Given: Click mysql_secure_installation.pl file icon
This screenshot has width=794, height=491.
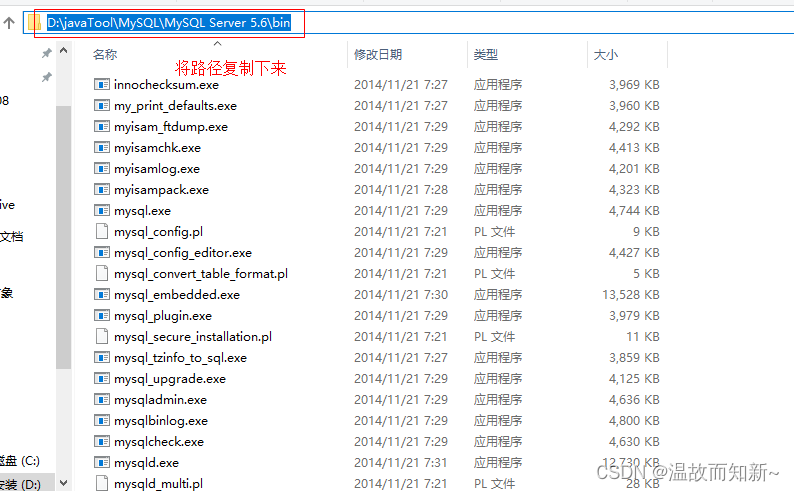Looking at the screenshot, I should pyautogui.click(x=102, y=337).
